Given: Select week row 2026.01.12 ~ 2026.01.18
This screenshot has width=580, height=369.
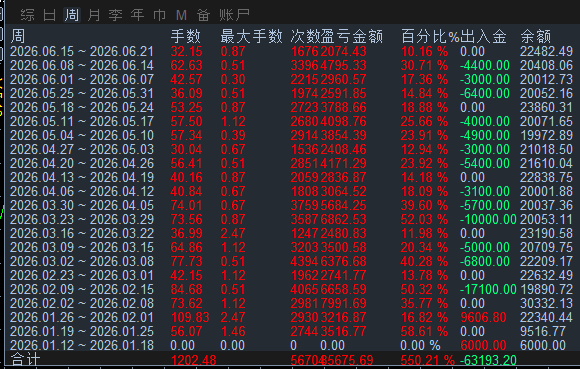Looking at the screenshot, I should [x=291, y=345].
